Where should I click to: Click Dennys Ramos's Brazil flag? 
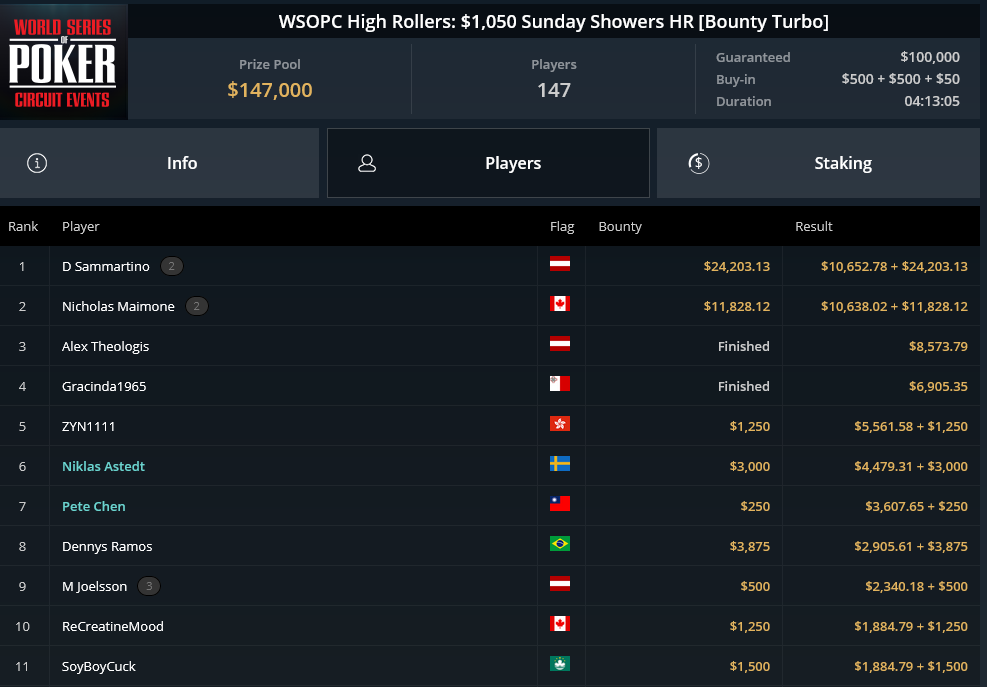[x=560, y=543]
